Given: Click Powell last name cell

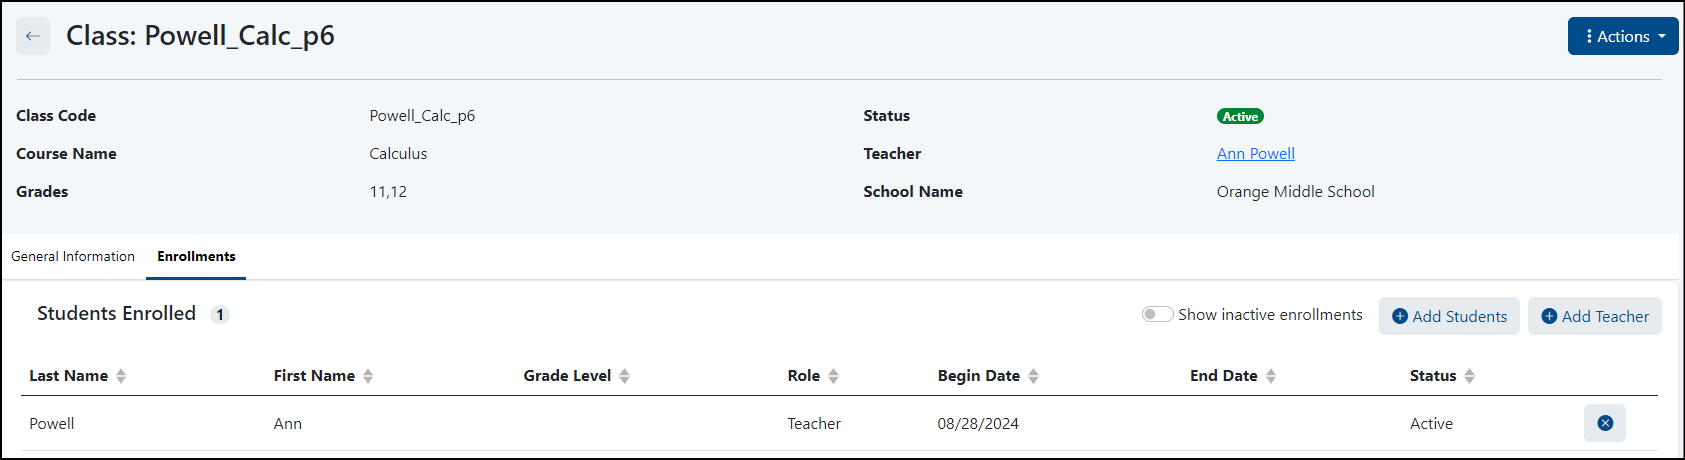Looking at the screenshot, I should pos(52,423).
